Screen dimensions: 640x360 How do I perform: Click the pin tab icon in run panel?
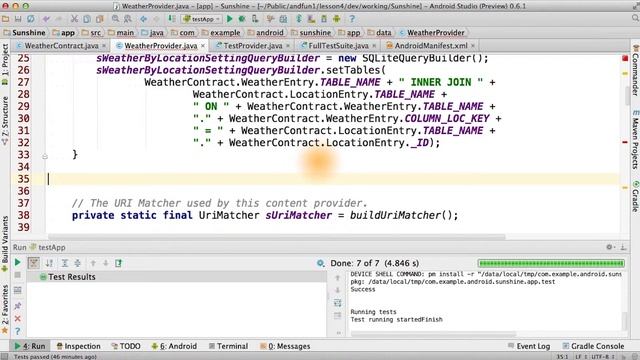click(x=18, y=306)
